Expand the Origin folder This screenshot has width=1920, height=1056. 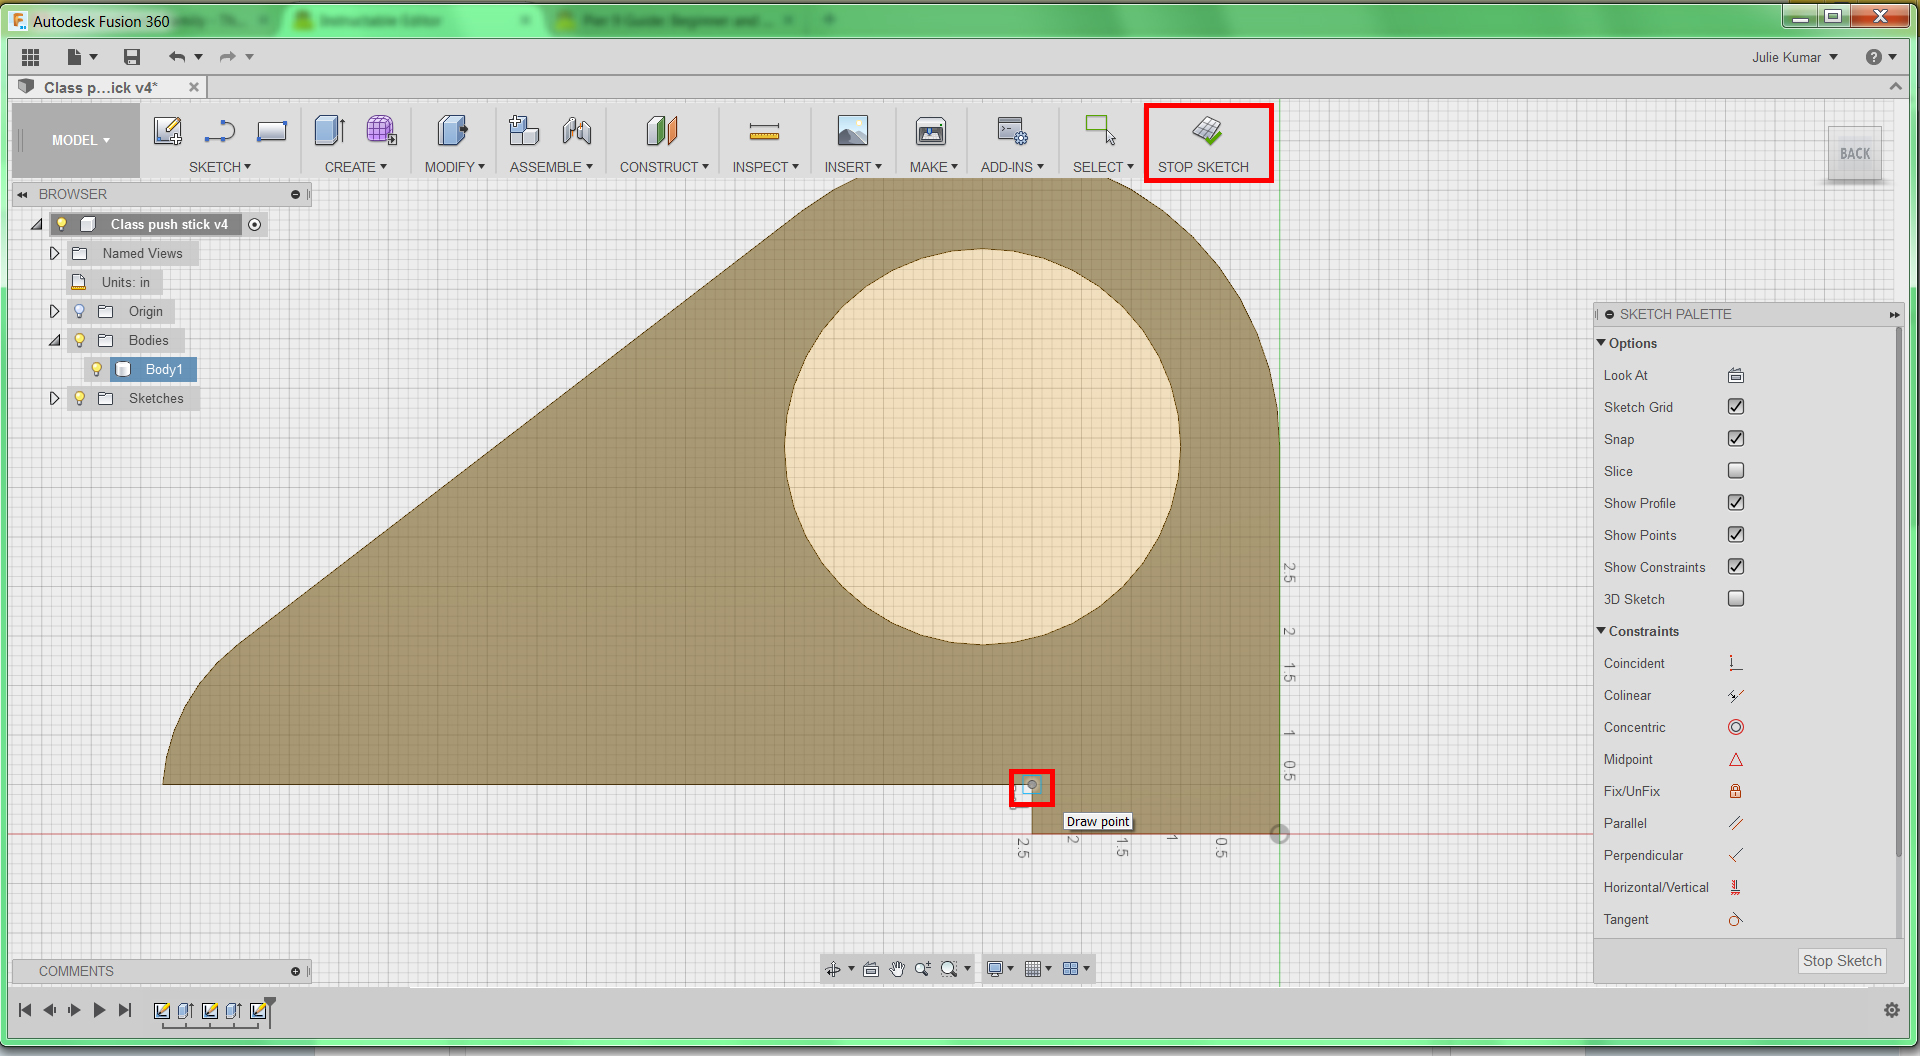(55, 312)
